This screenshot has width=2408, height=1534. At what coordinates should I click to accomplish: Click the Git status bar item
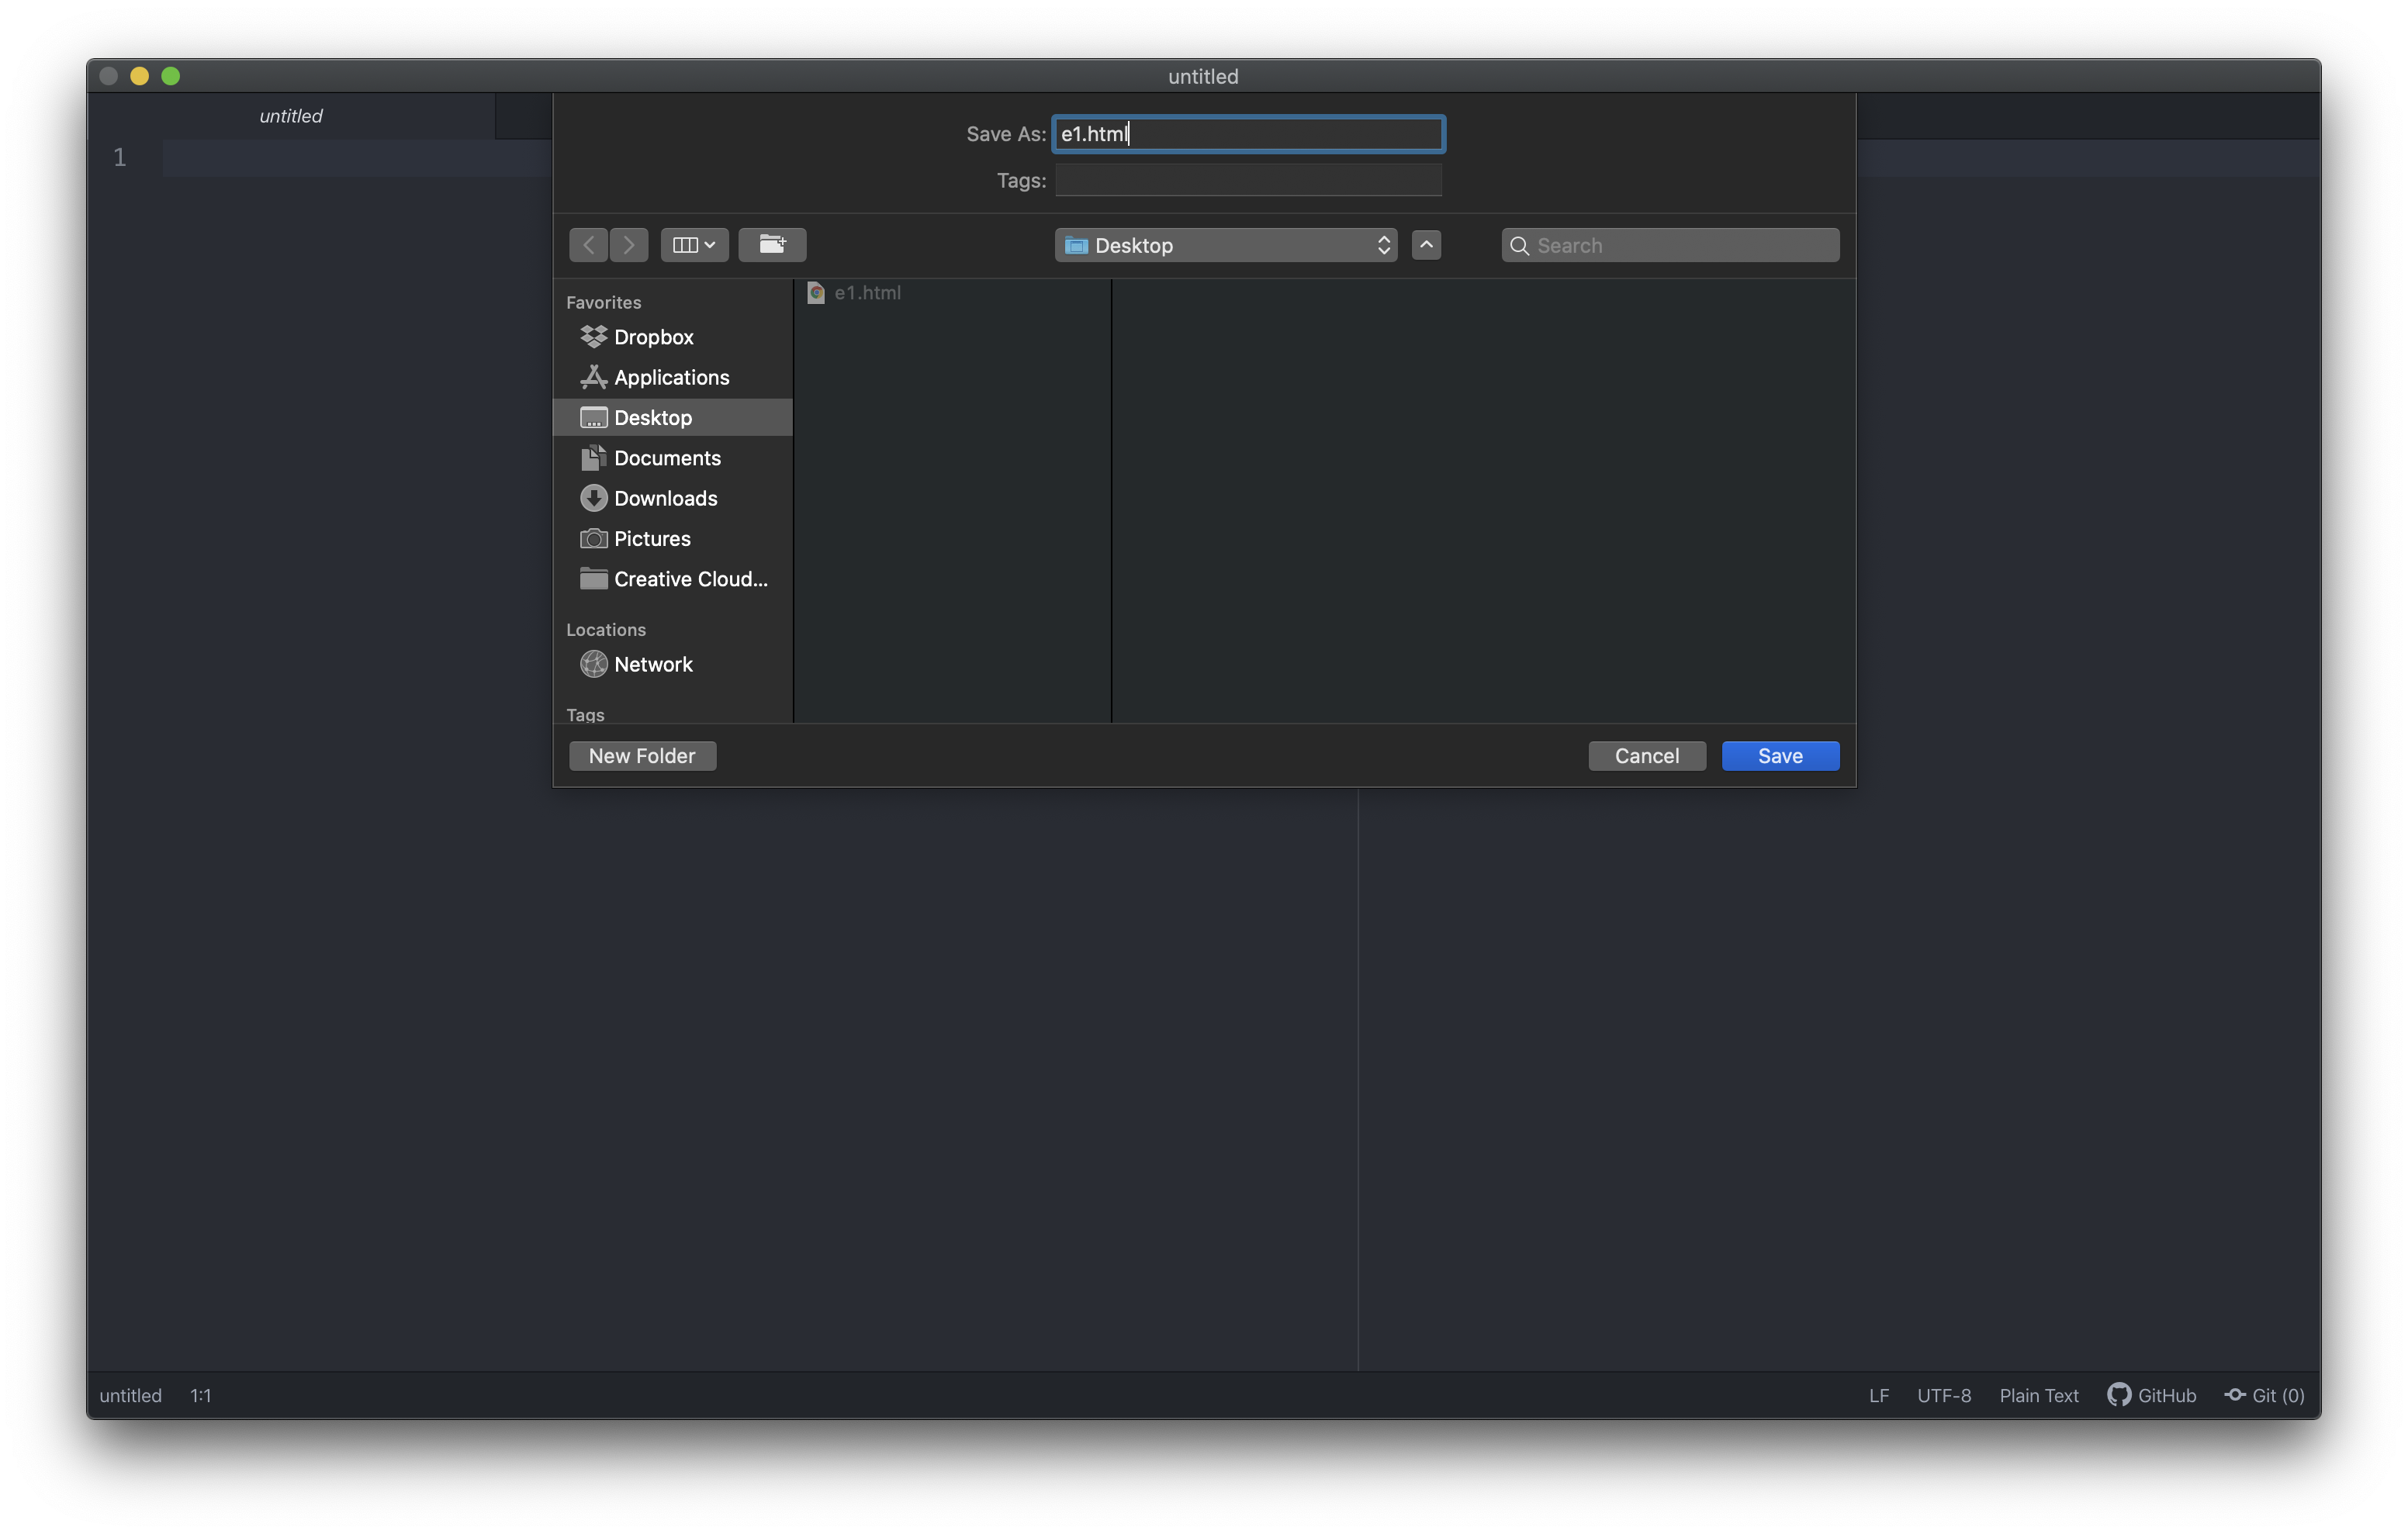tap(2264, 1394)
